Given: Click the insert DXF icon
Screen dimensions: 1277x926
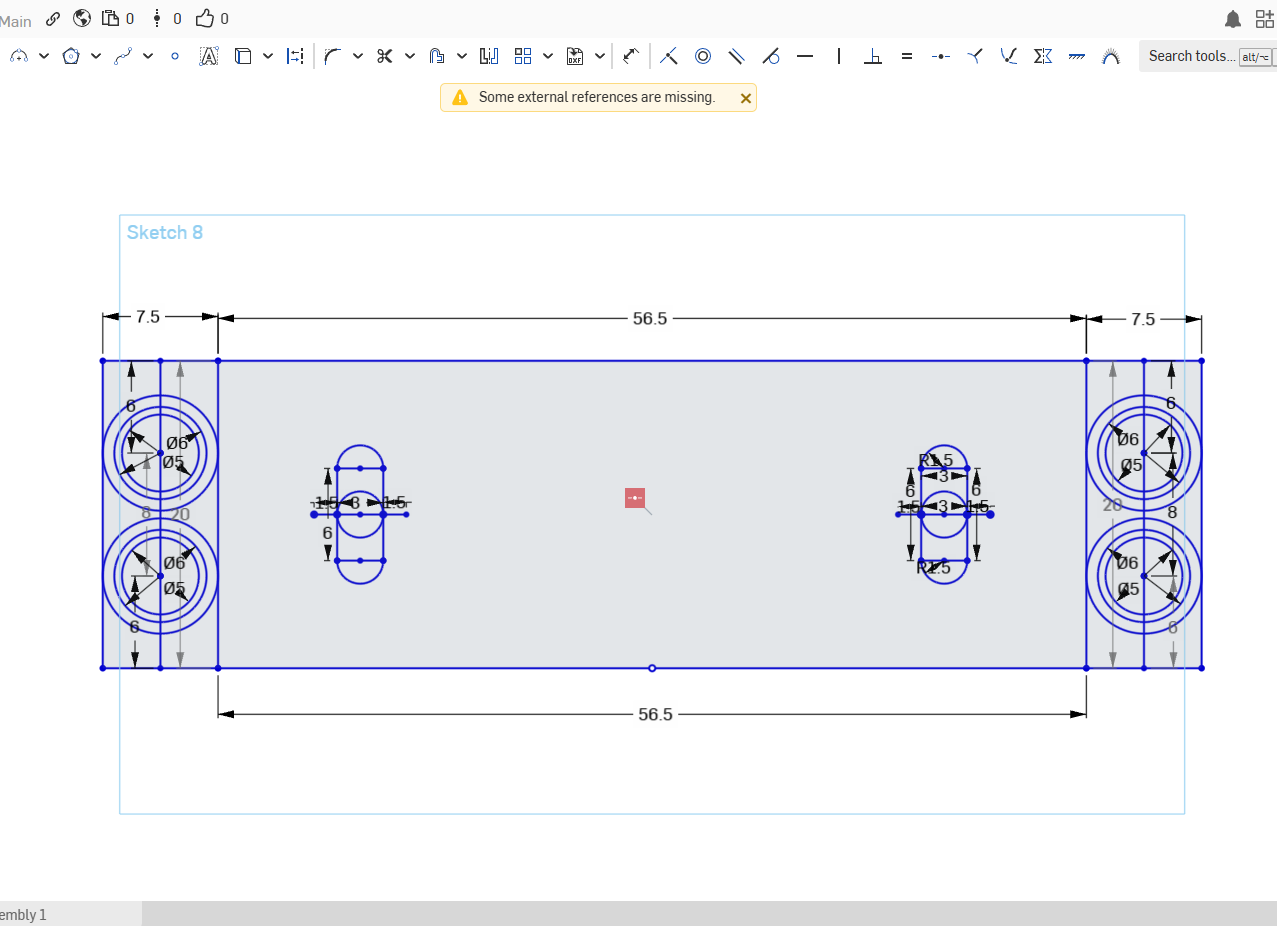Looking at the screenshot, I should pos(574,56).
